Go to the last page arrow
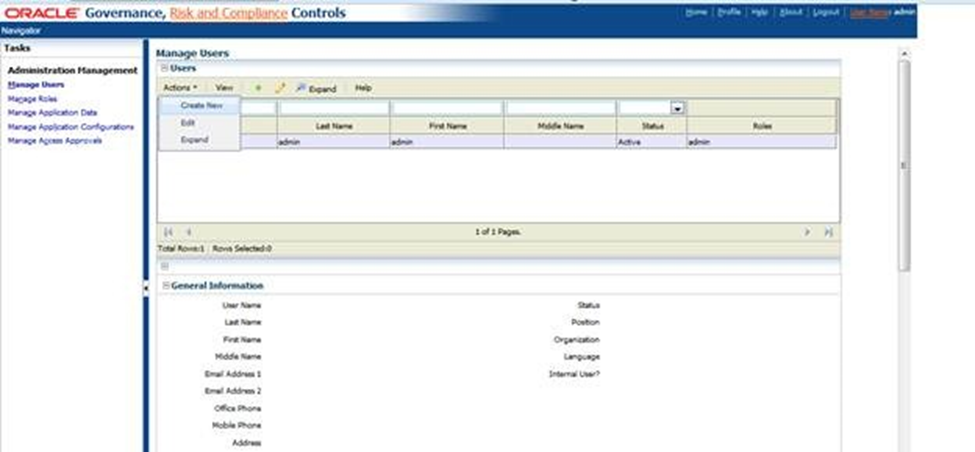This screenshot has height=452, width=975. 828,232
